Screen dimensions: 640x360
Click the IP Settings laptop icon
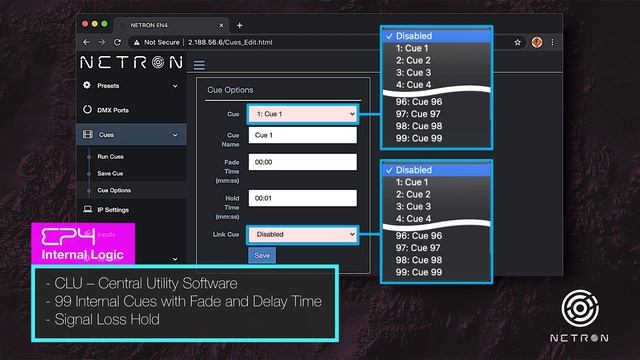coord(88,209)
